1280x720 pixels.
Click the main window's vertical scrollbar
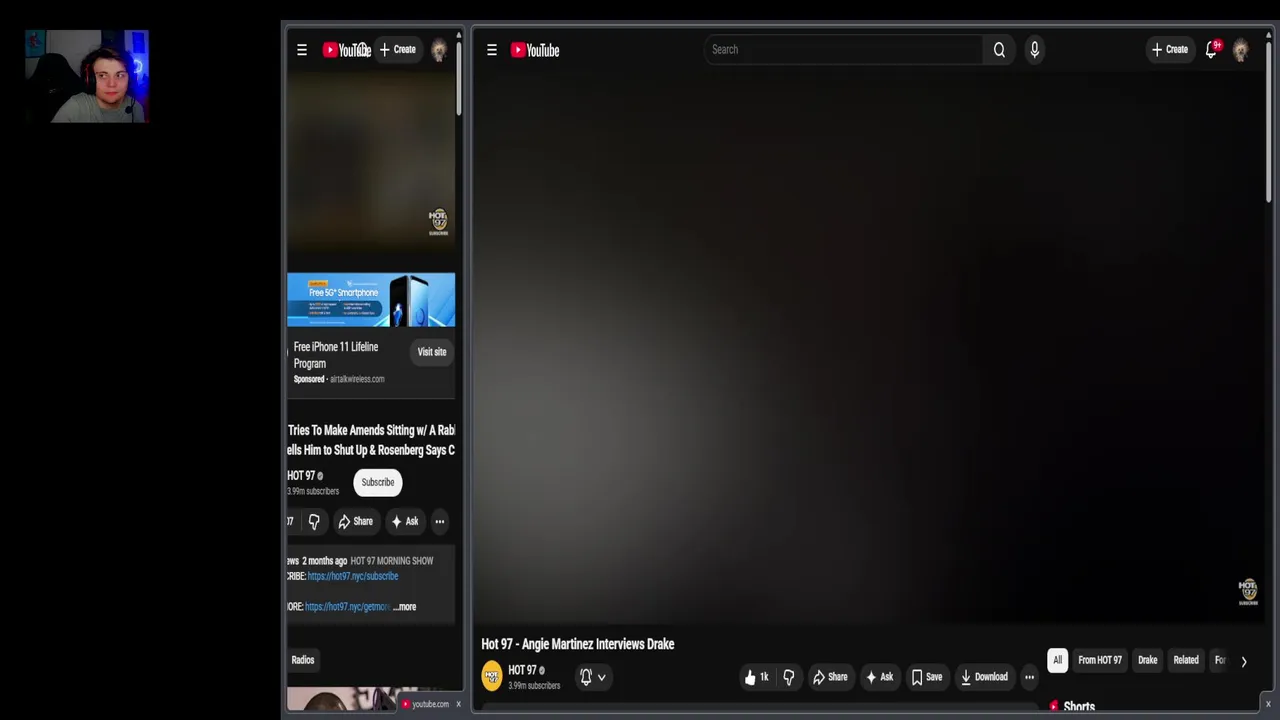click(1268, 120)
